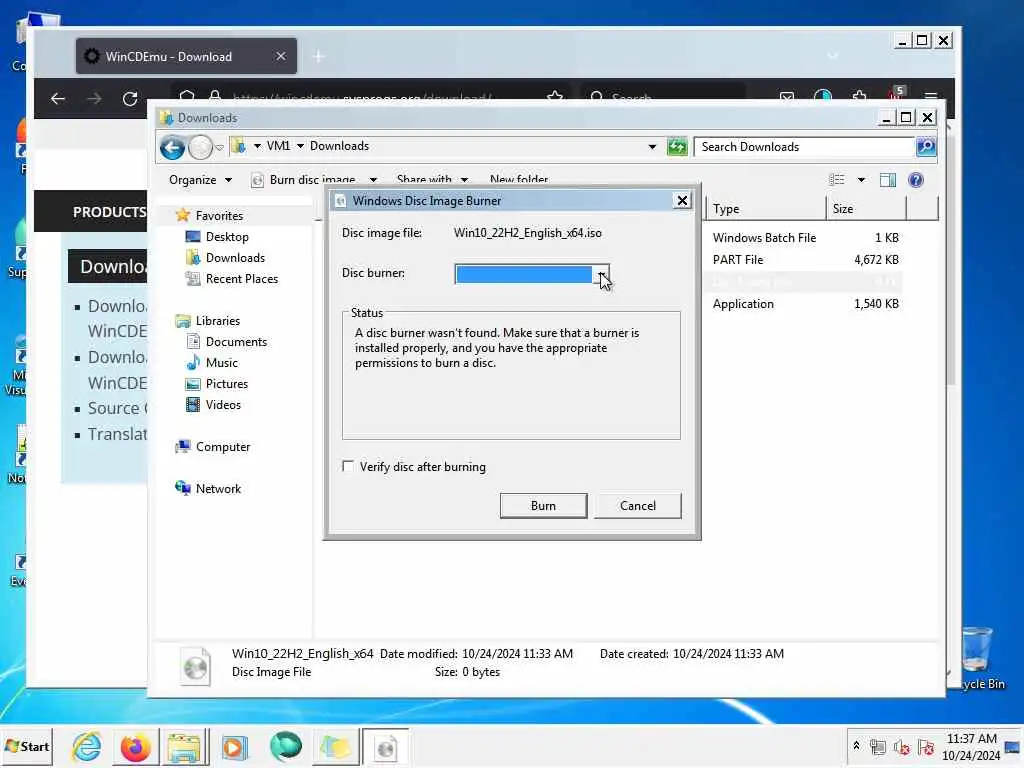Open view options dropdown arrow
This screenshot has height=768, width=1024.
point(861,180)
